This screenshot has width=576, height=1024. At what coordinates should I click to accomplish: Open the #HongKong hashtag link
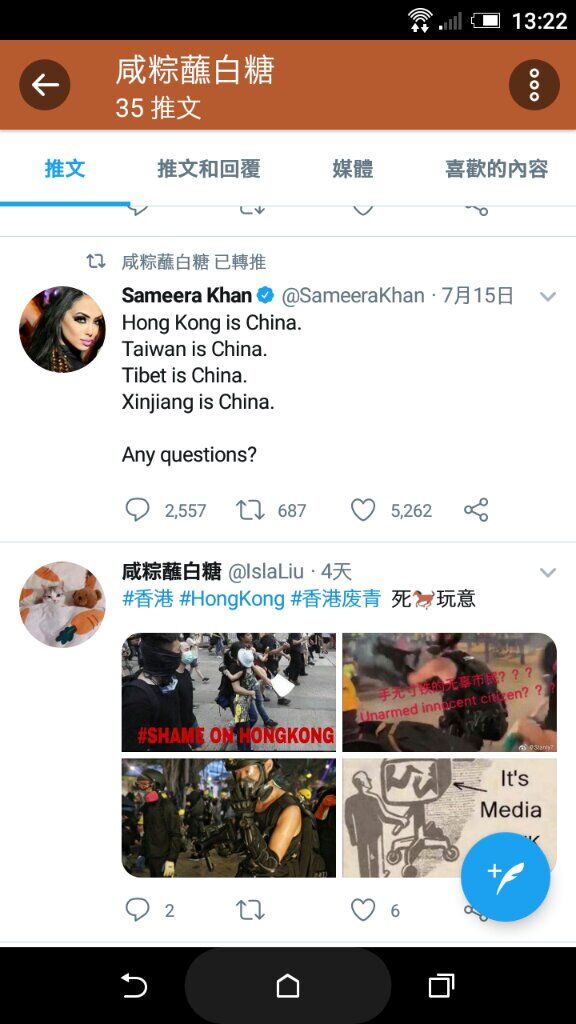[232, 599]
